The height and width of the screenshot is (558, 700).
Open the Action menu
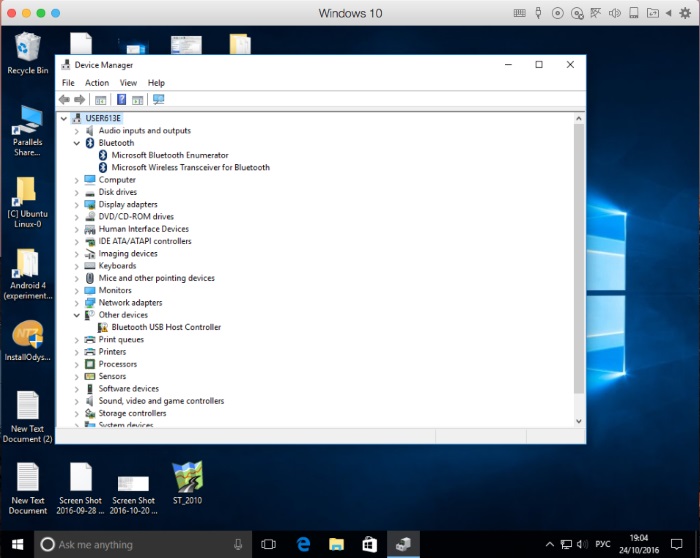pyautogui.click(x=97, y=83)
